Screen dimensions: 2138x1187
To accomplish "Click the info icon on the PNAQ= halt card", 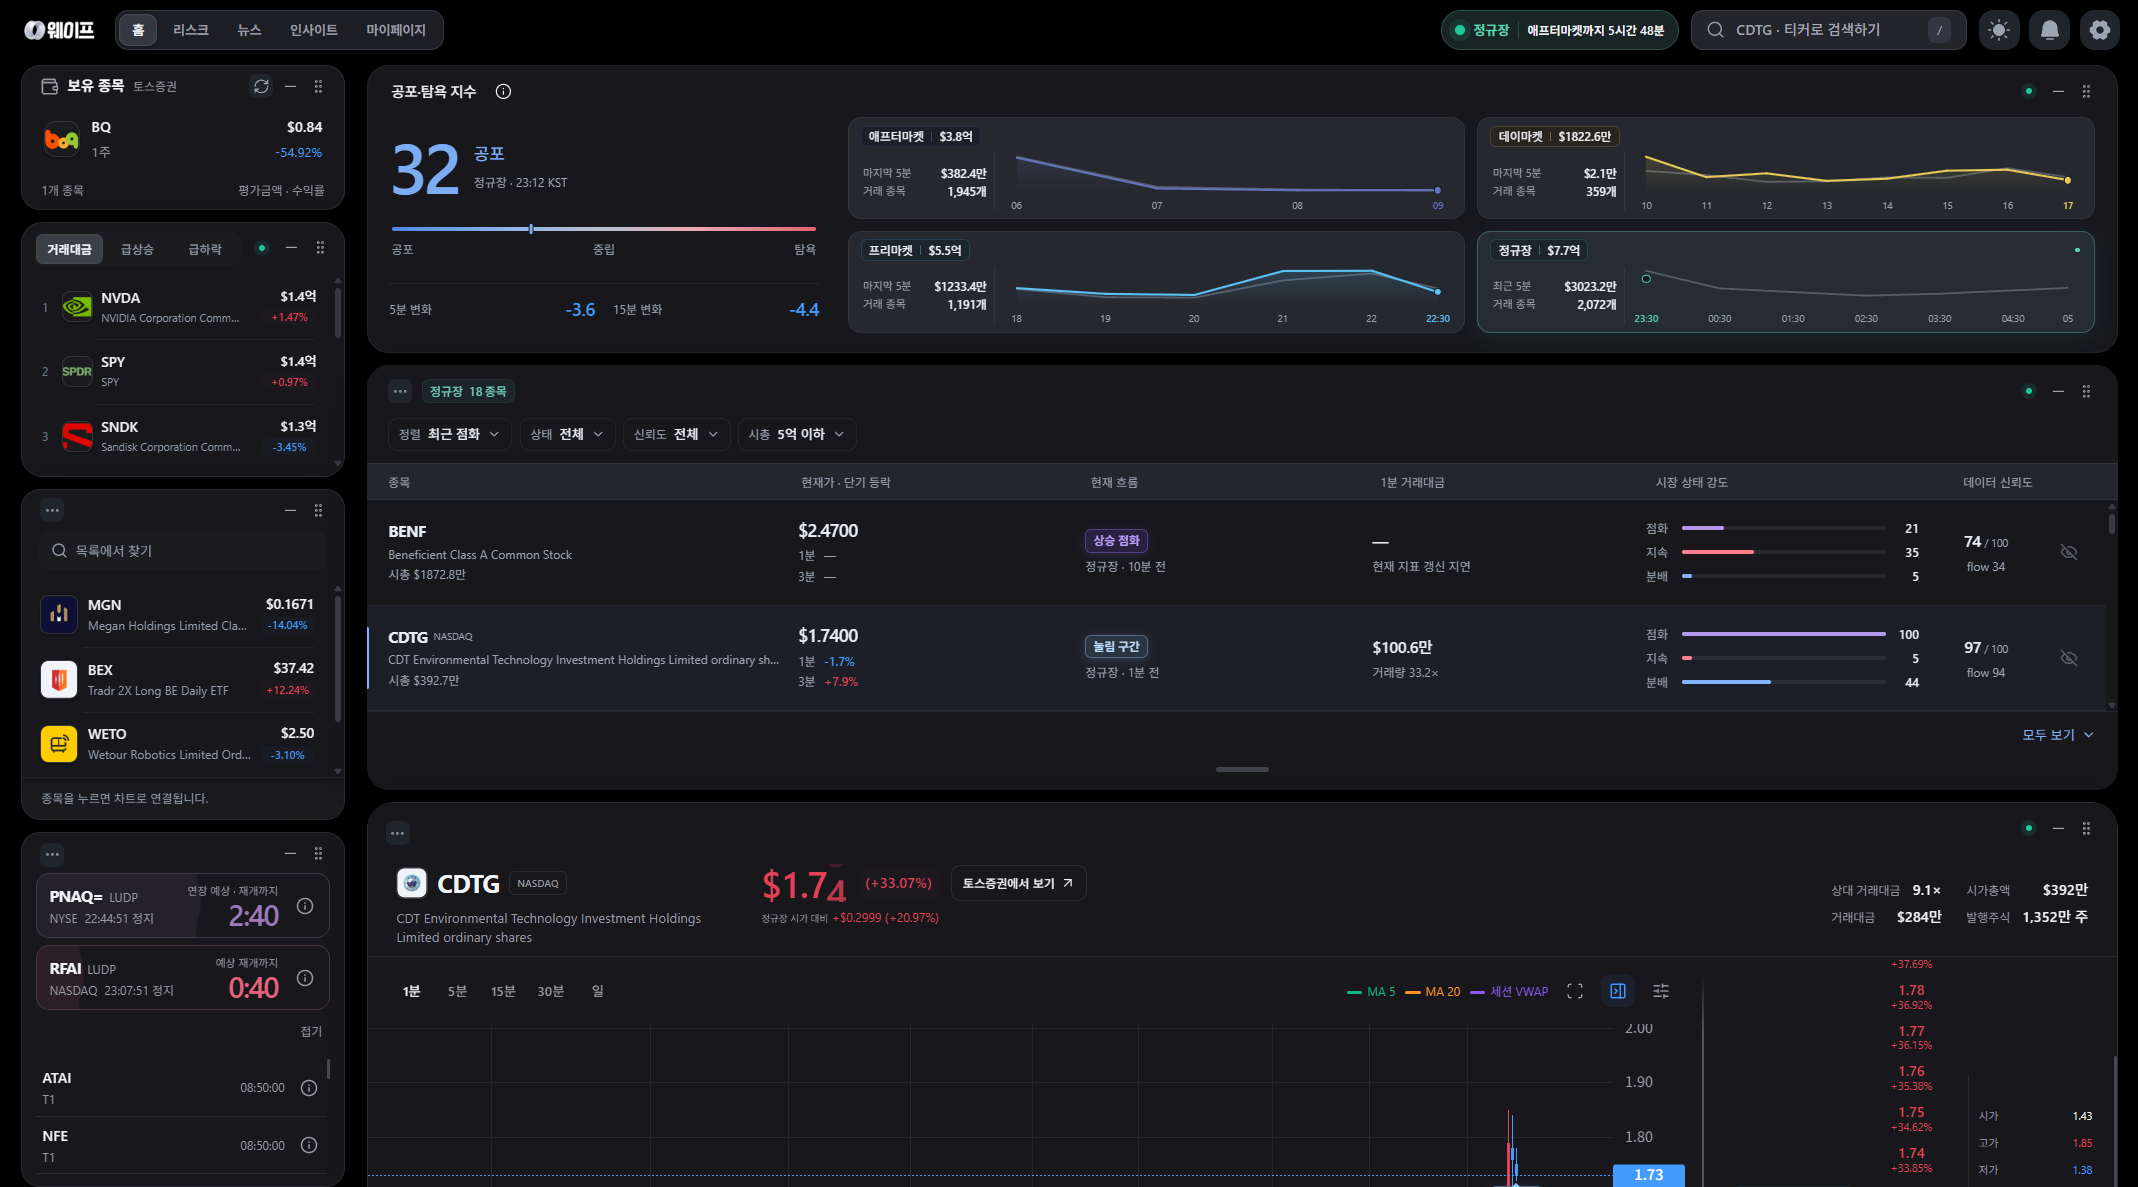I will point(305,906).
